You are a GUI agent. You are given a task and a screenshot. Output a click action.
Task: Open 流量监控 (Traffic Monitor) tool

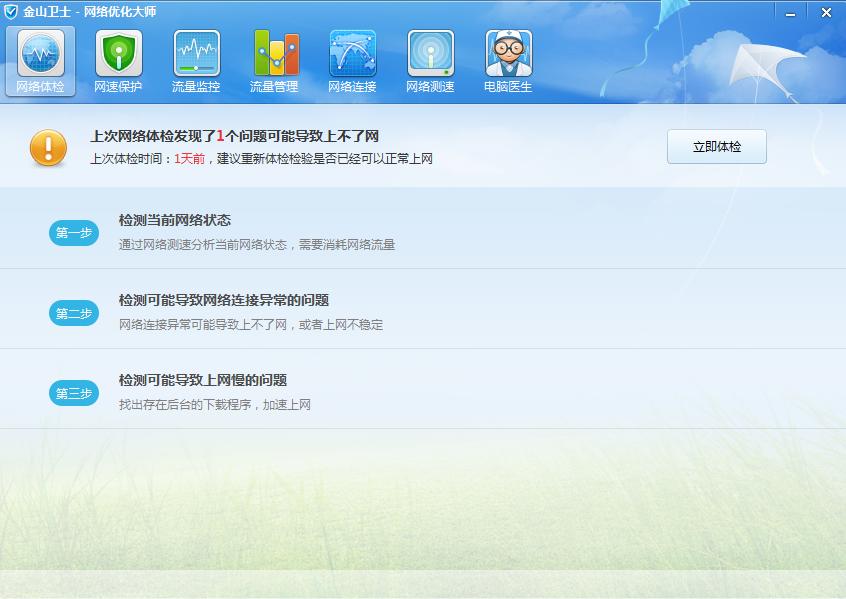click(196, 58)
